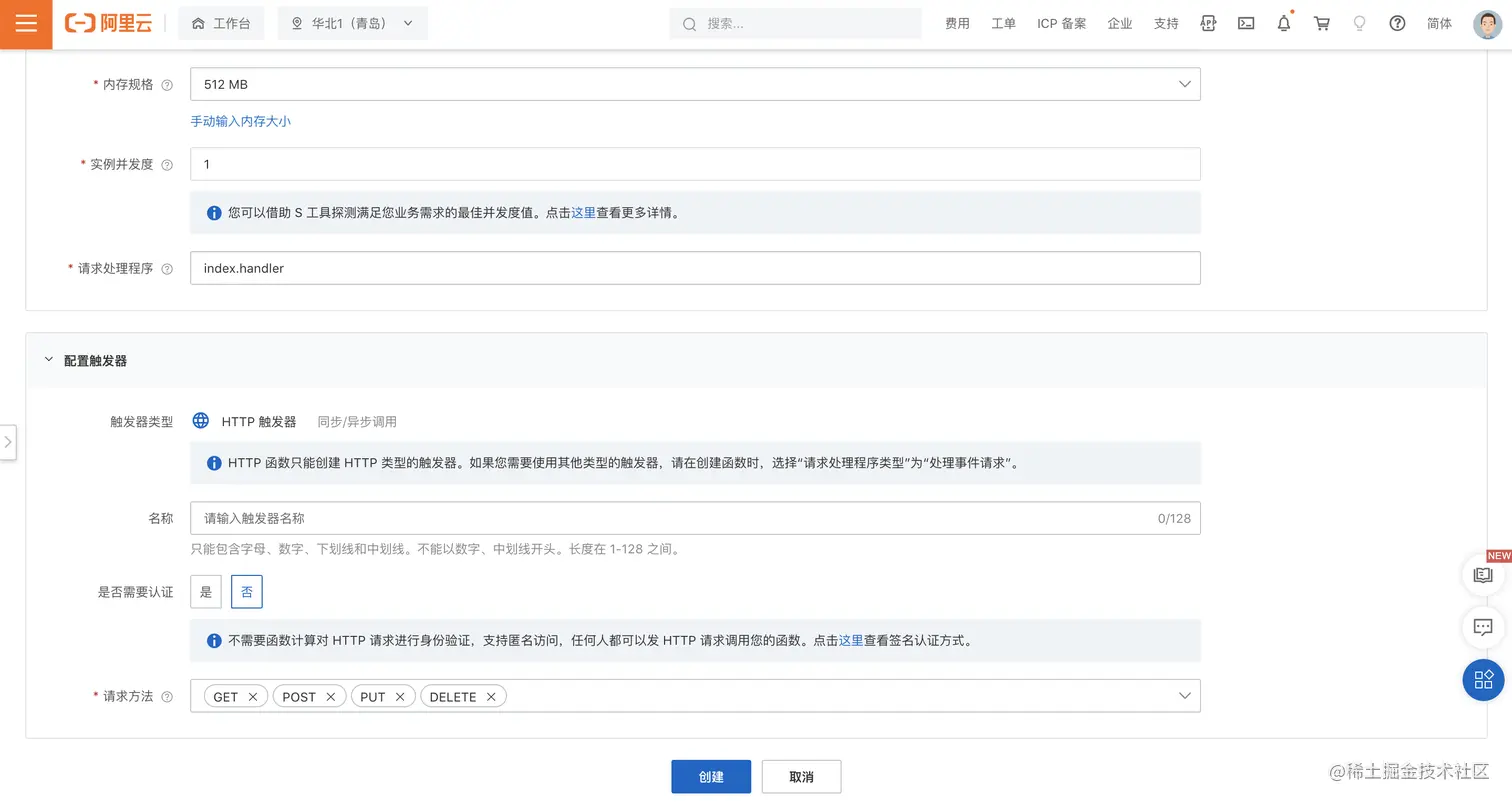This screenshot has height=804, width=1512.
Task: Click the trigger name input field
Action: pos(695,519)
